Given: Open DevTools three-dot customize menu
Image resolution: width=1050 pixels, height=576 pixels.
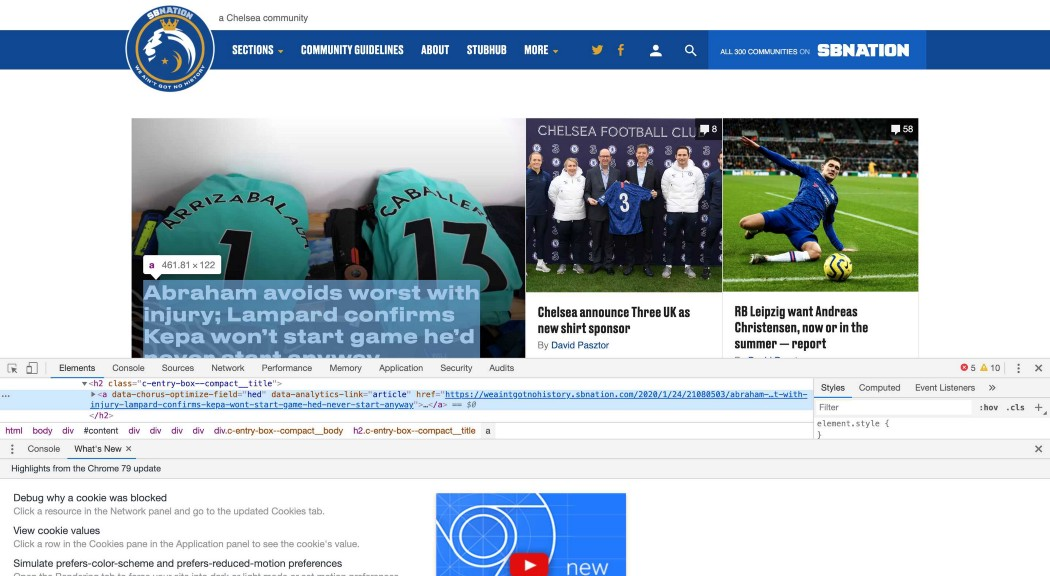Looking at the screenshot, I should [x=1018, y=368].
